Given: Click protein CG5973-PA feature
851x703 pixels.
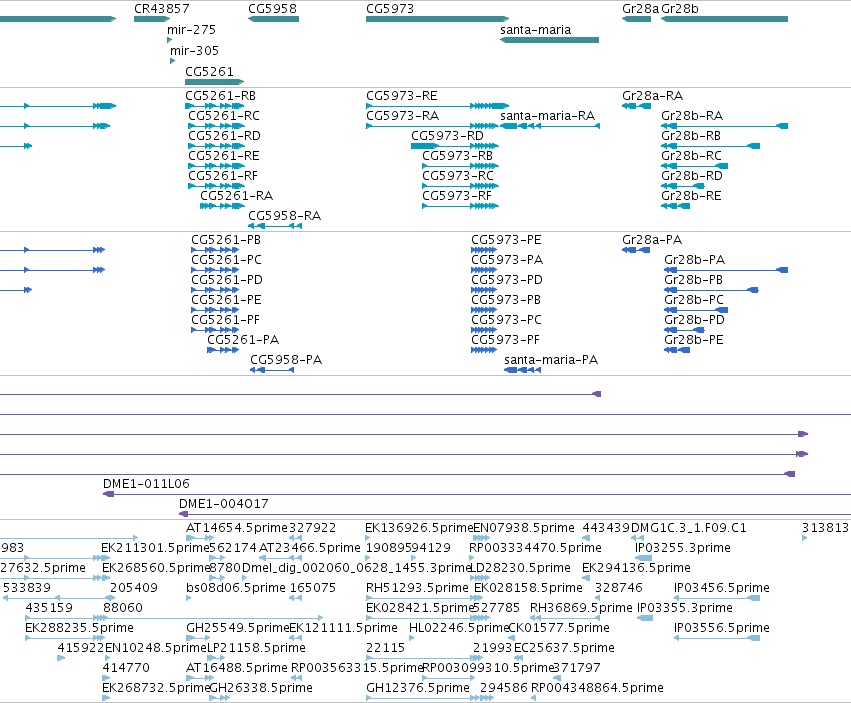Looking at the screenshot, I should (x=484, y=270).
